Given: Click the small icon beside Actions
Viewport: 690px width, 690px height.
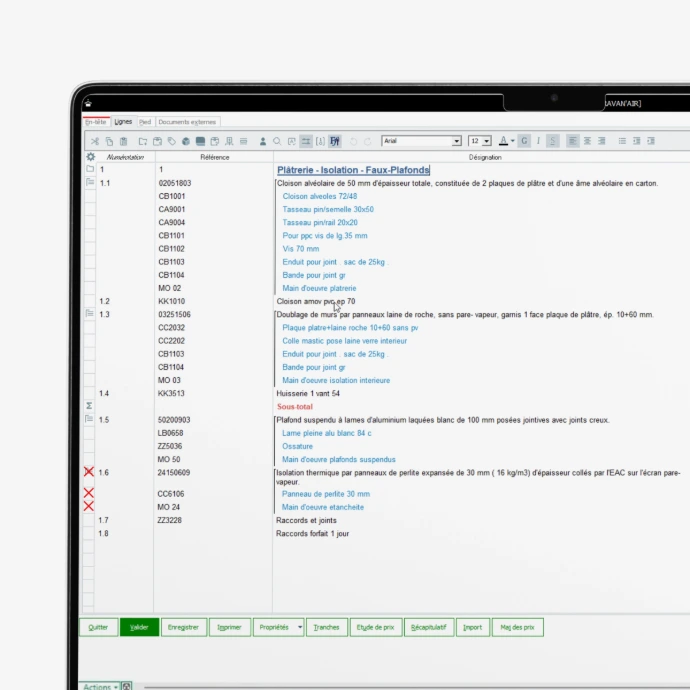Looking at the screenshot, I should [x=127, y=686].
